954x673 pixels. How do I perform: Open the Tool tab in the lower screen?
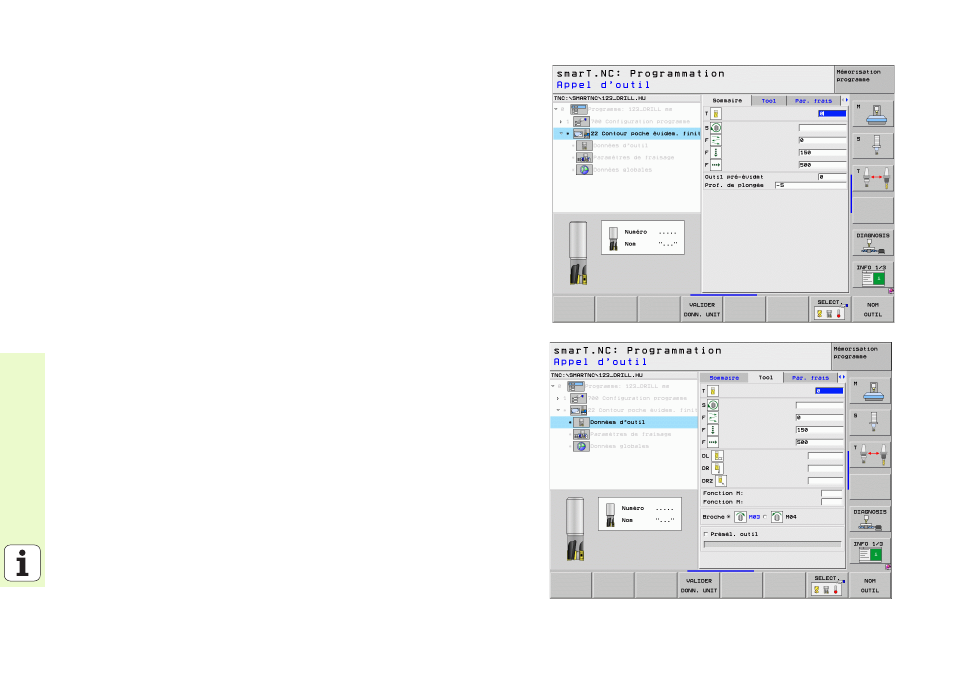point(765,377)
